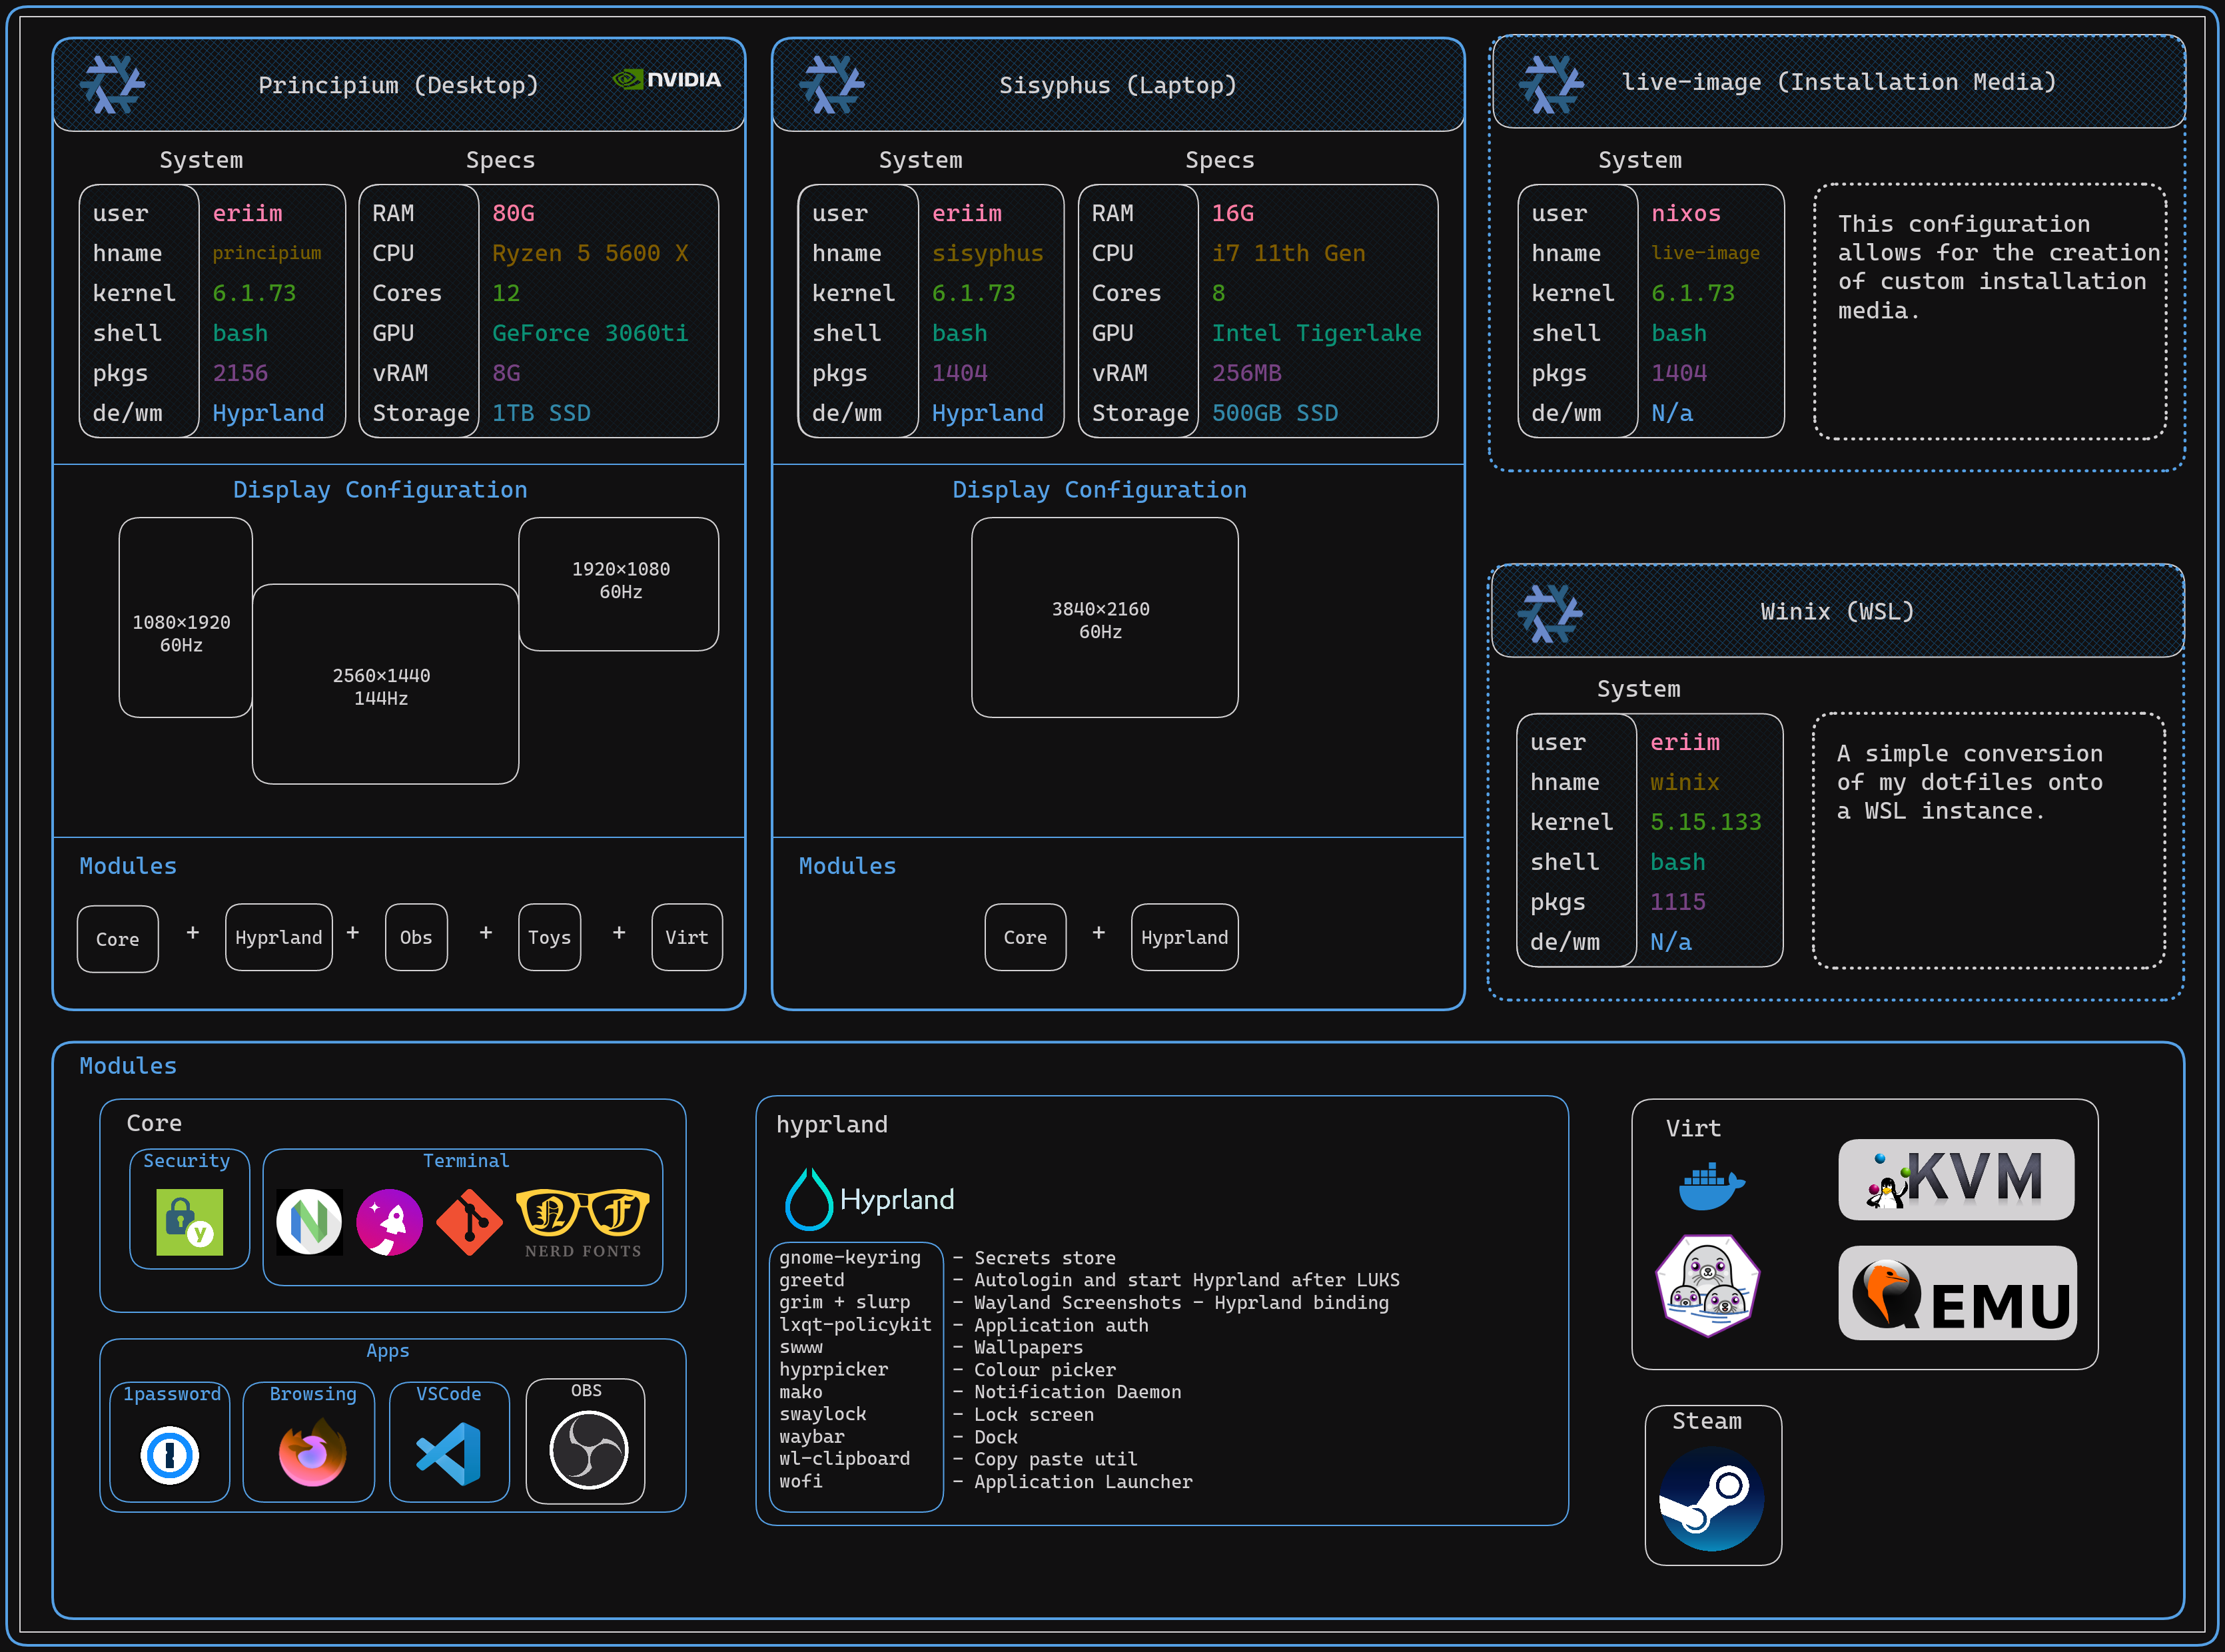
Task: Select the Virt module box in Principium
Action: point(686,937)
